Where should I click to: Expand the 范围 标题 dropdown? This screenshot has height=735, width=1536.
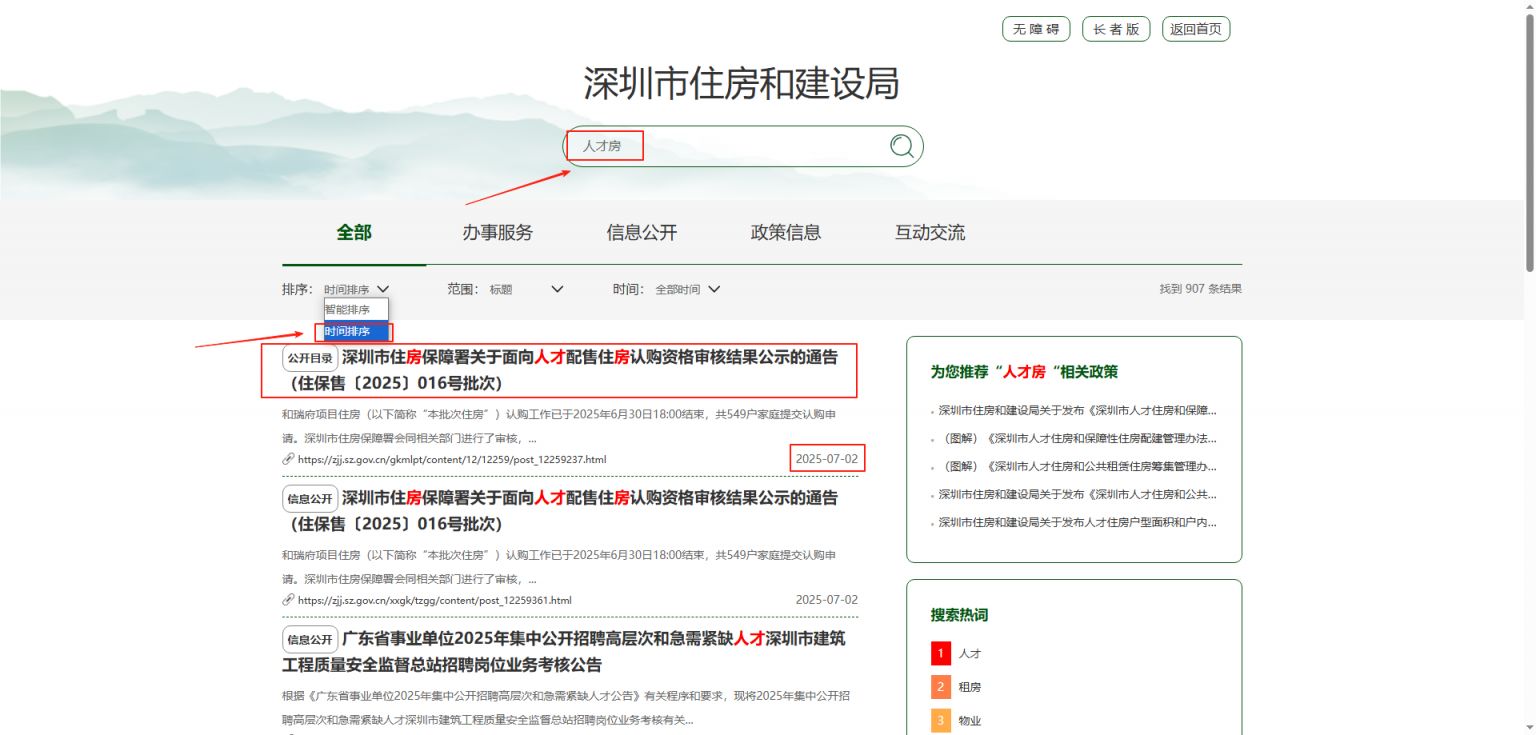pyautogui.click(x=527, y=289)
